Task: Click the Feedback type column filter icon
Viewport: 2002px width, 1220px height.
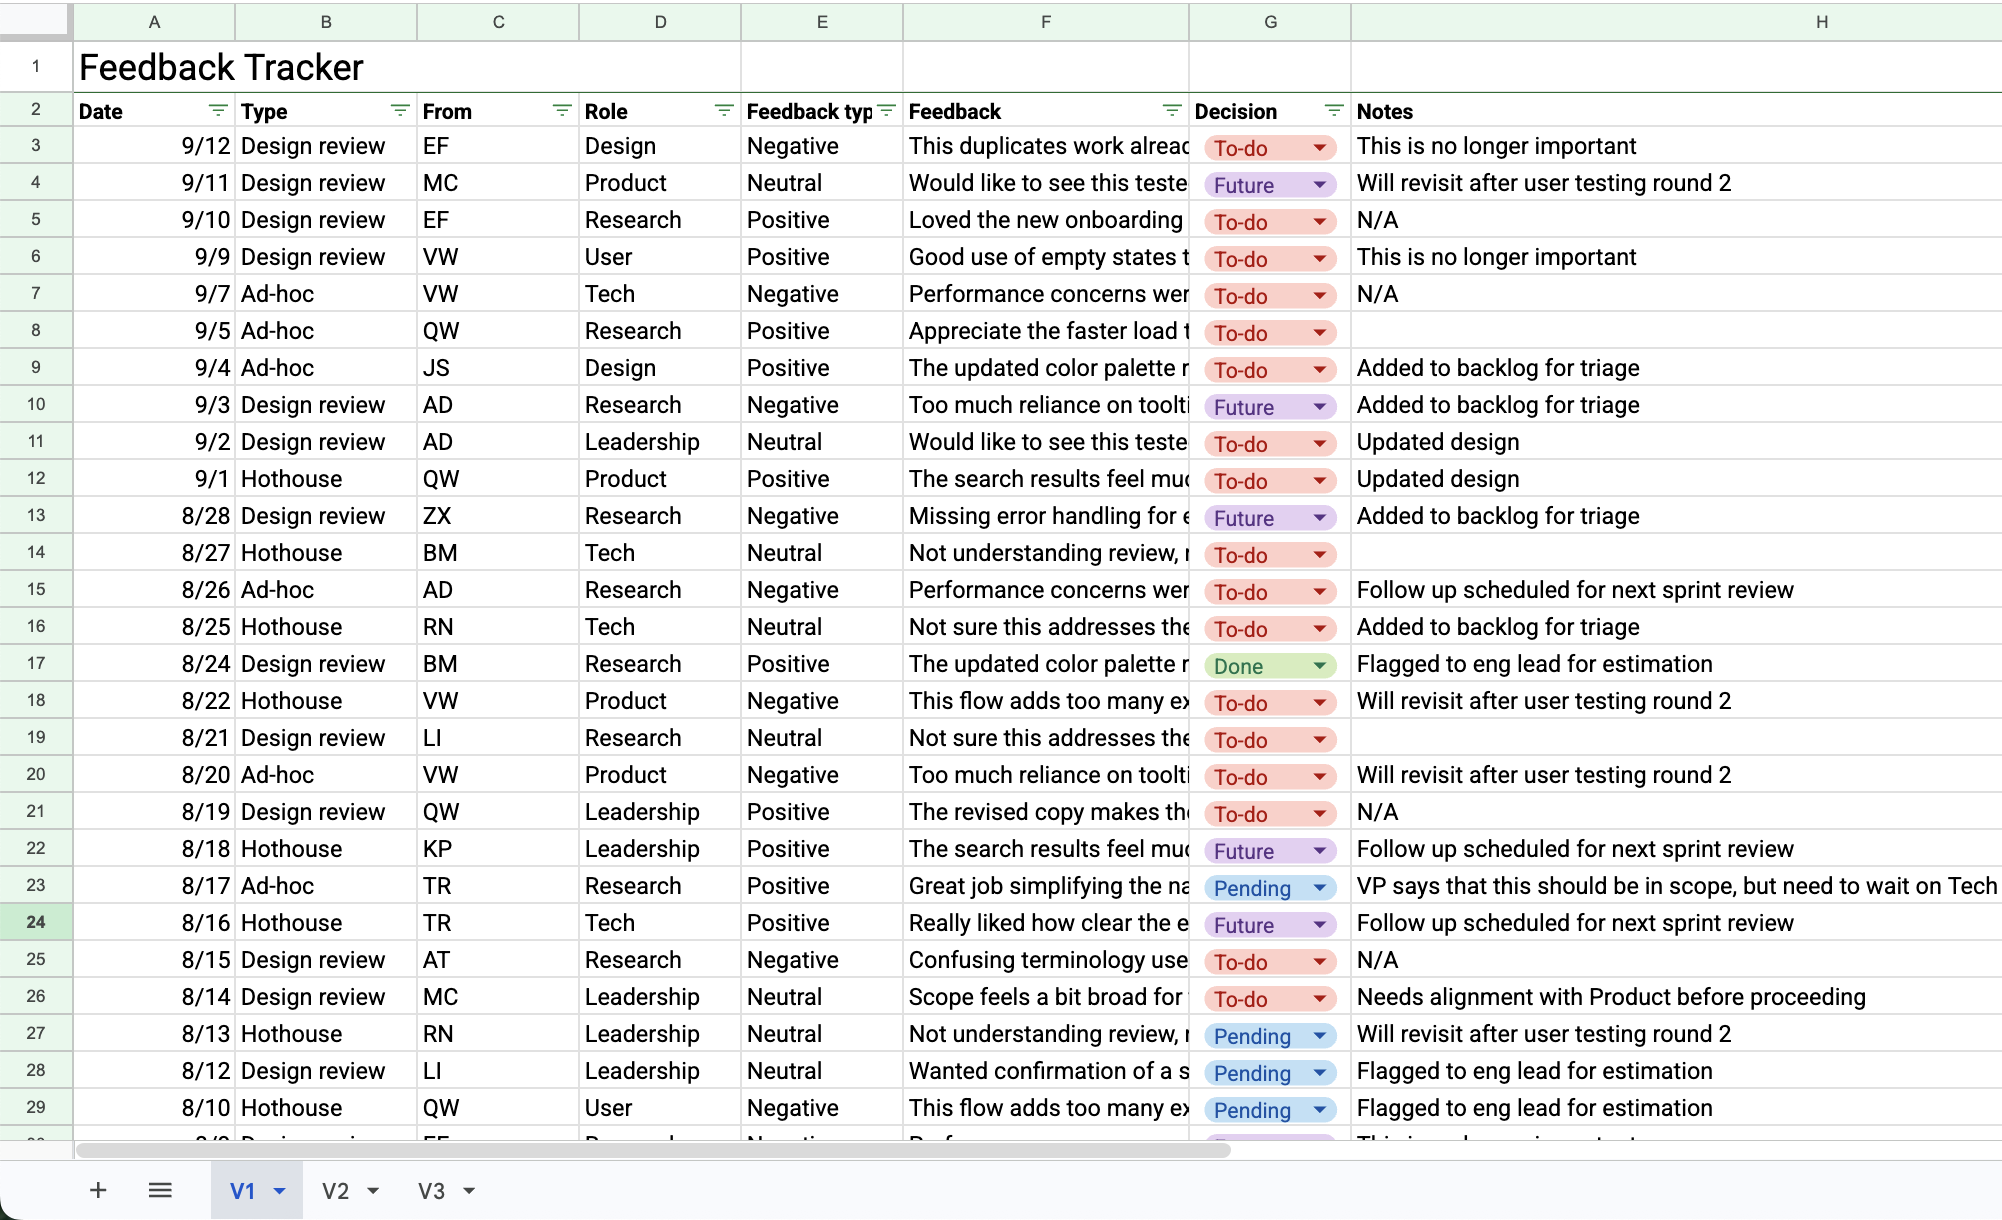Action: [x=886, y=110]
